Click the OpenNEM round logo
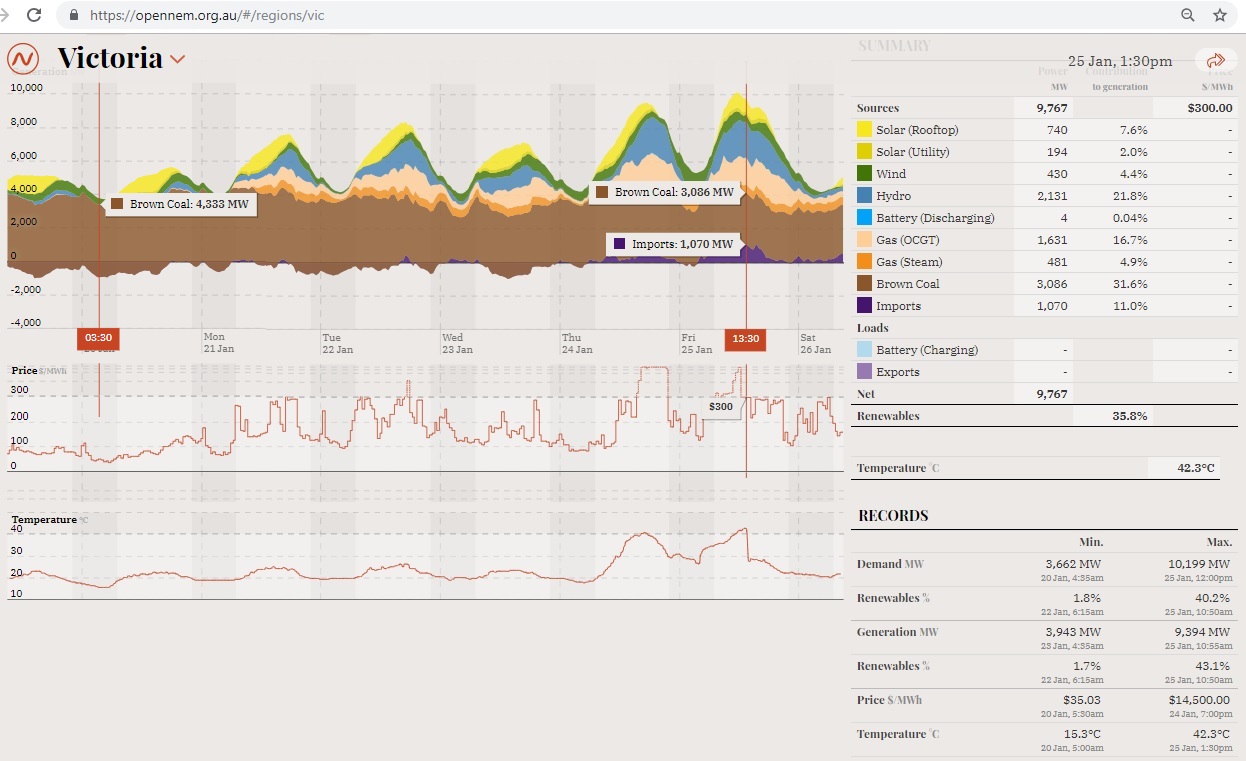 [23, 58]
